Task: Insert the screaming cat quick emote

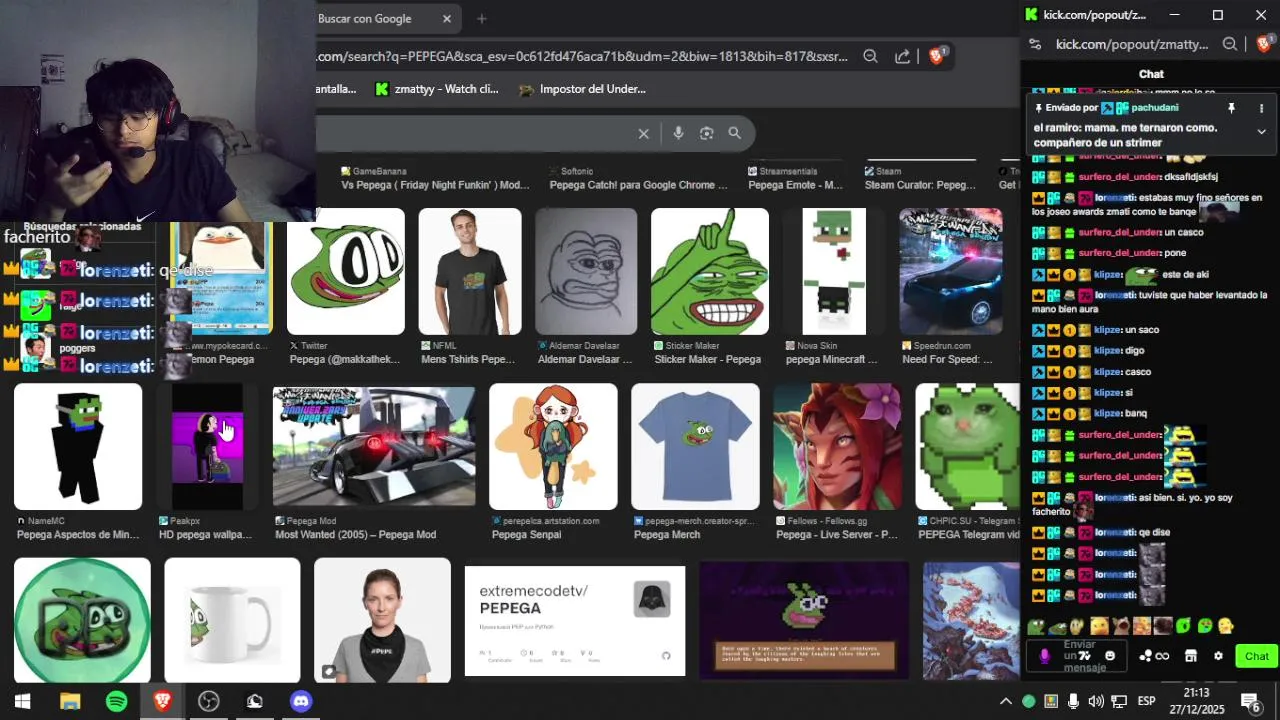Action: [1120, 626]
